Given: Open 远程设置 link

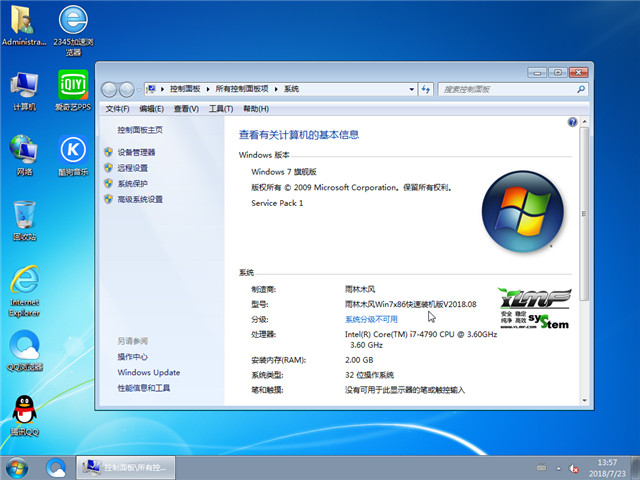Looking at the screenshot, I should [x=133, y=168].
